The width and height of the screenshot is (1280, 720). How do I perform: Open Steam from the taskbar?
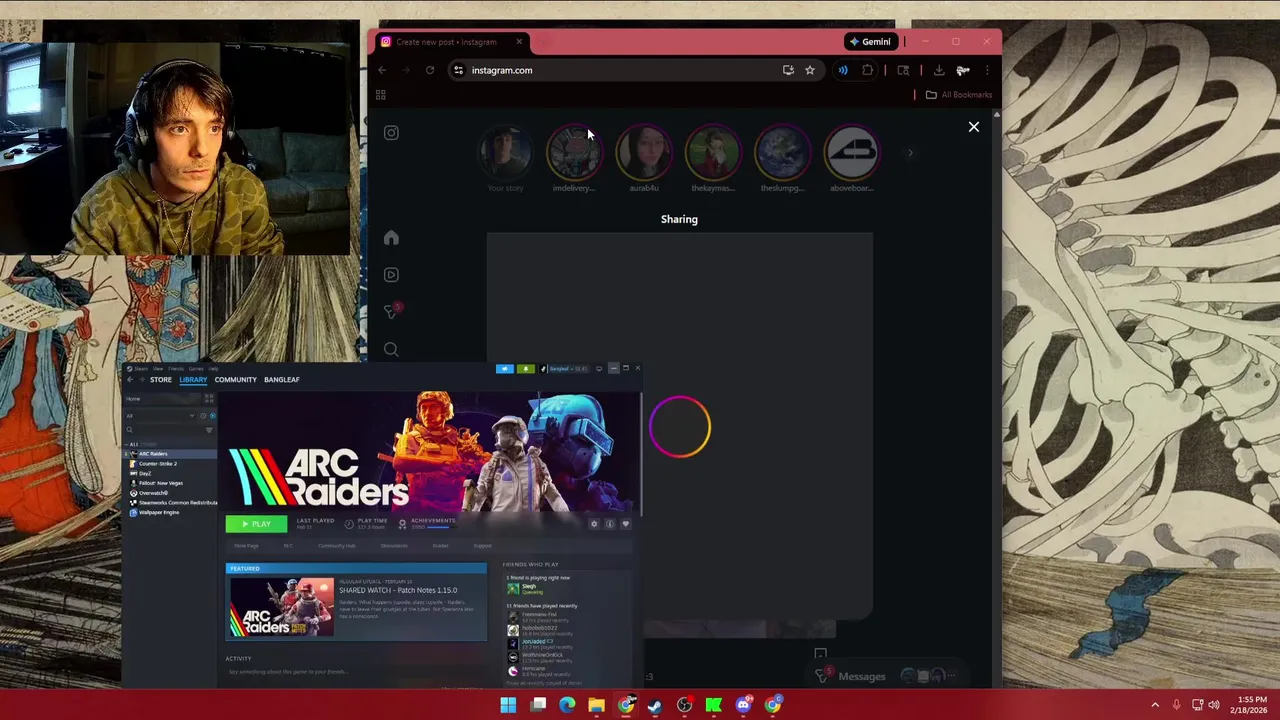click(x=655, y=705)
